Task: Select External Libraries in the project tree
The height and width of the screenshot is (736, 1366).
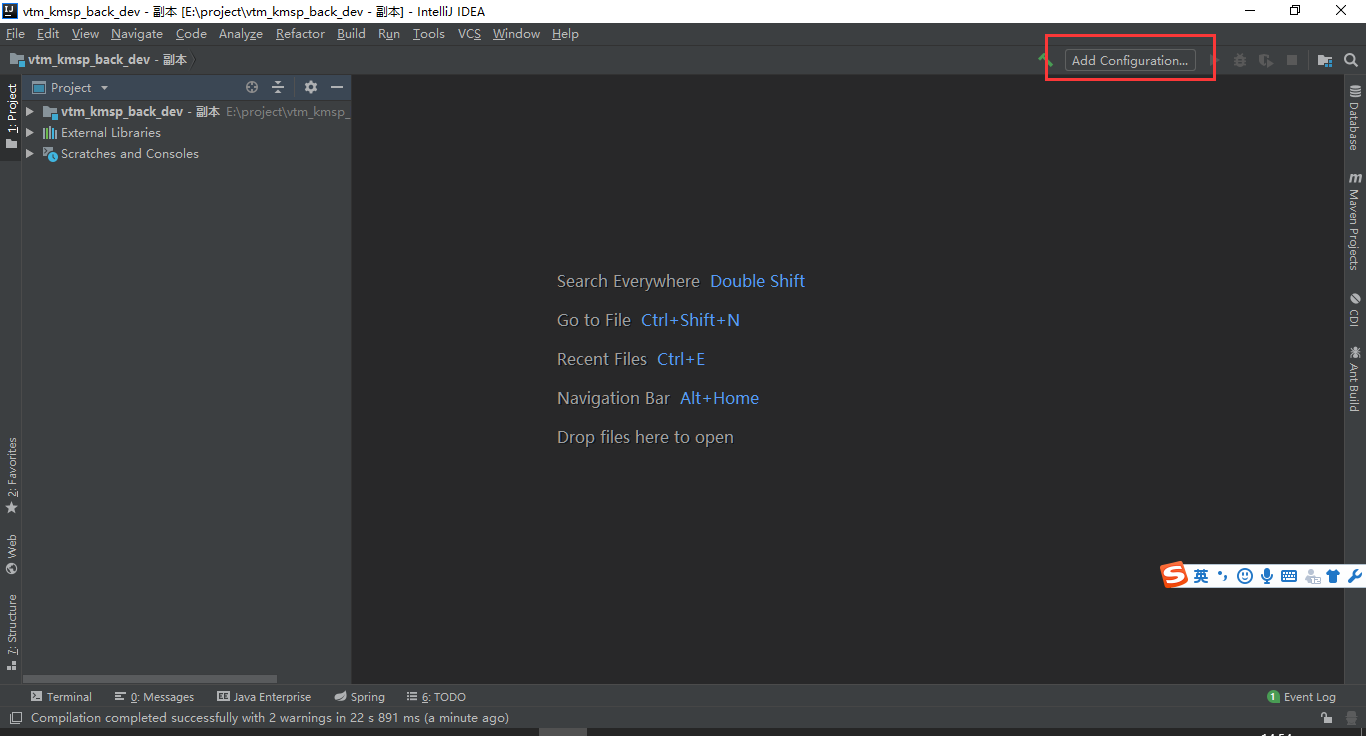Action: pos(110,132)
